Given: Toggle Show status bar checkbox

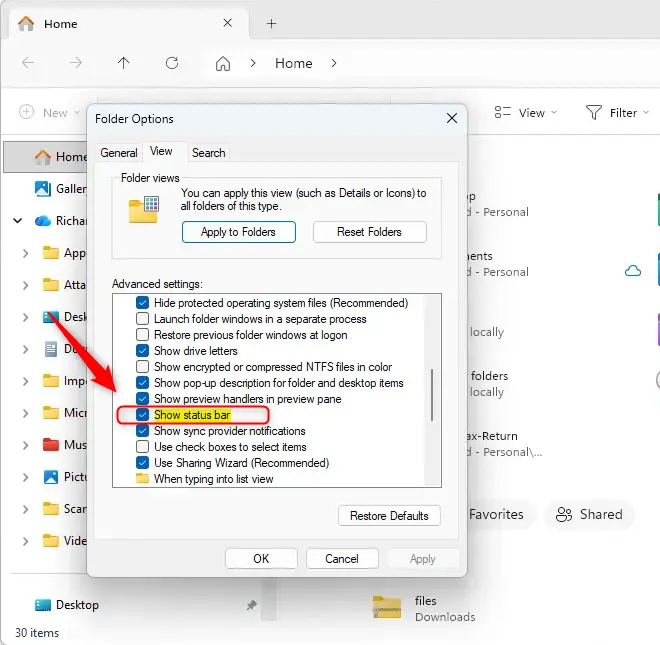Looking at the screenshot, I should pyautogui.click(x=142, y=415).
